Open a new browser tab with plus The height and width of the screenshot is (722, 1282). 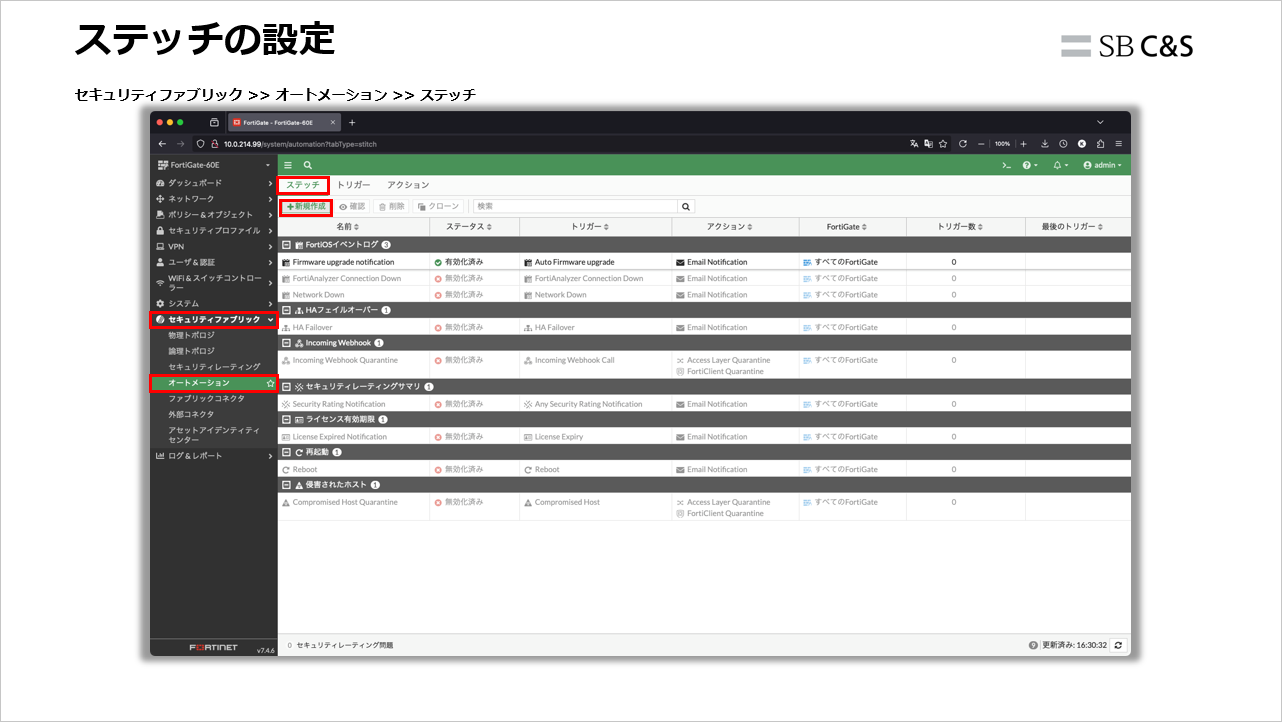point(352,122)
